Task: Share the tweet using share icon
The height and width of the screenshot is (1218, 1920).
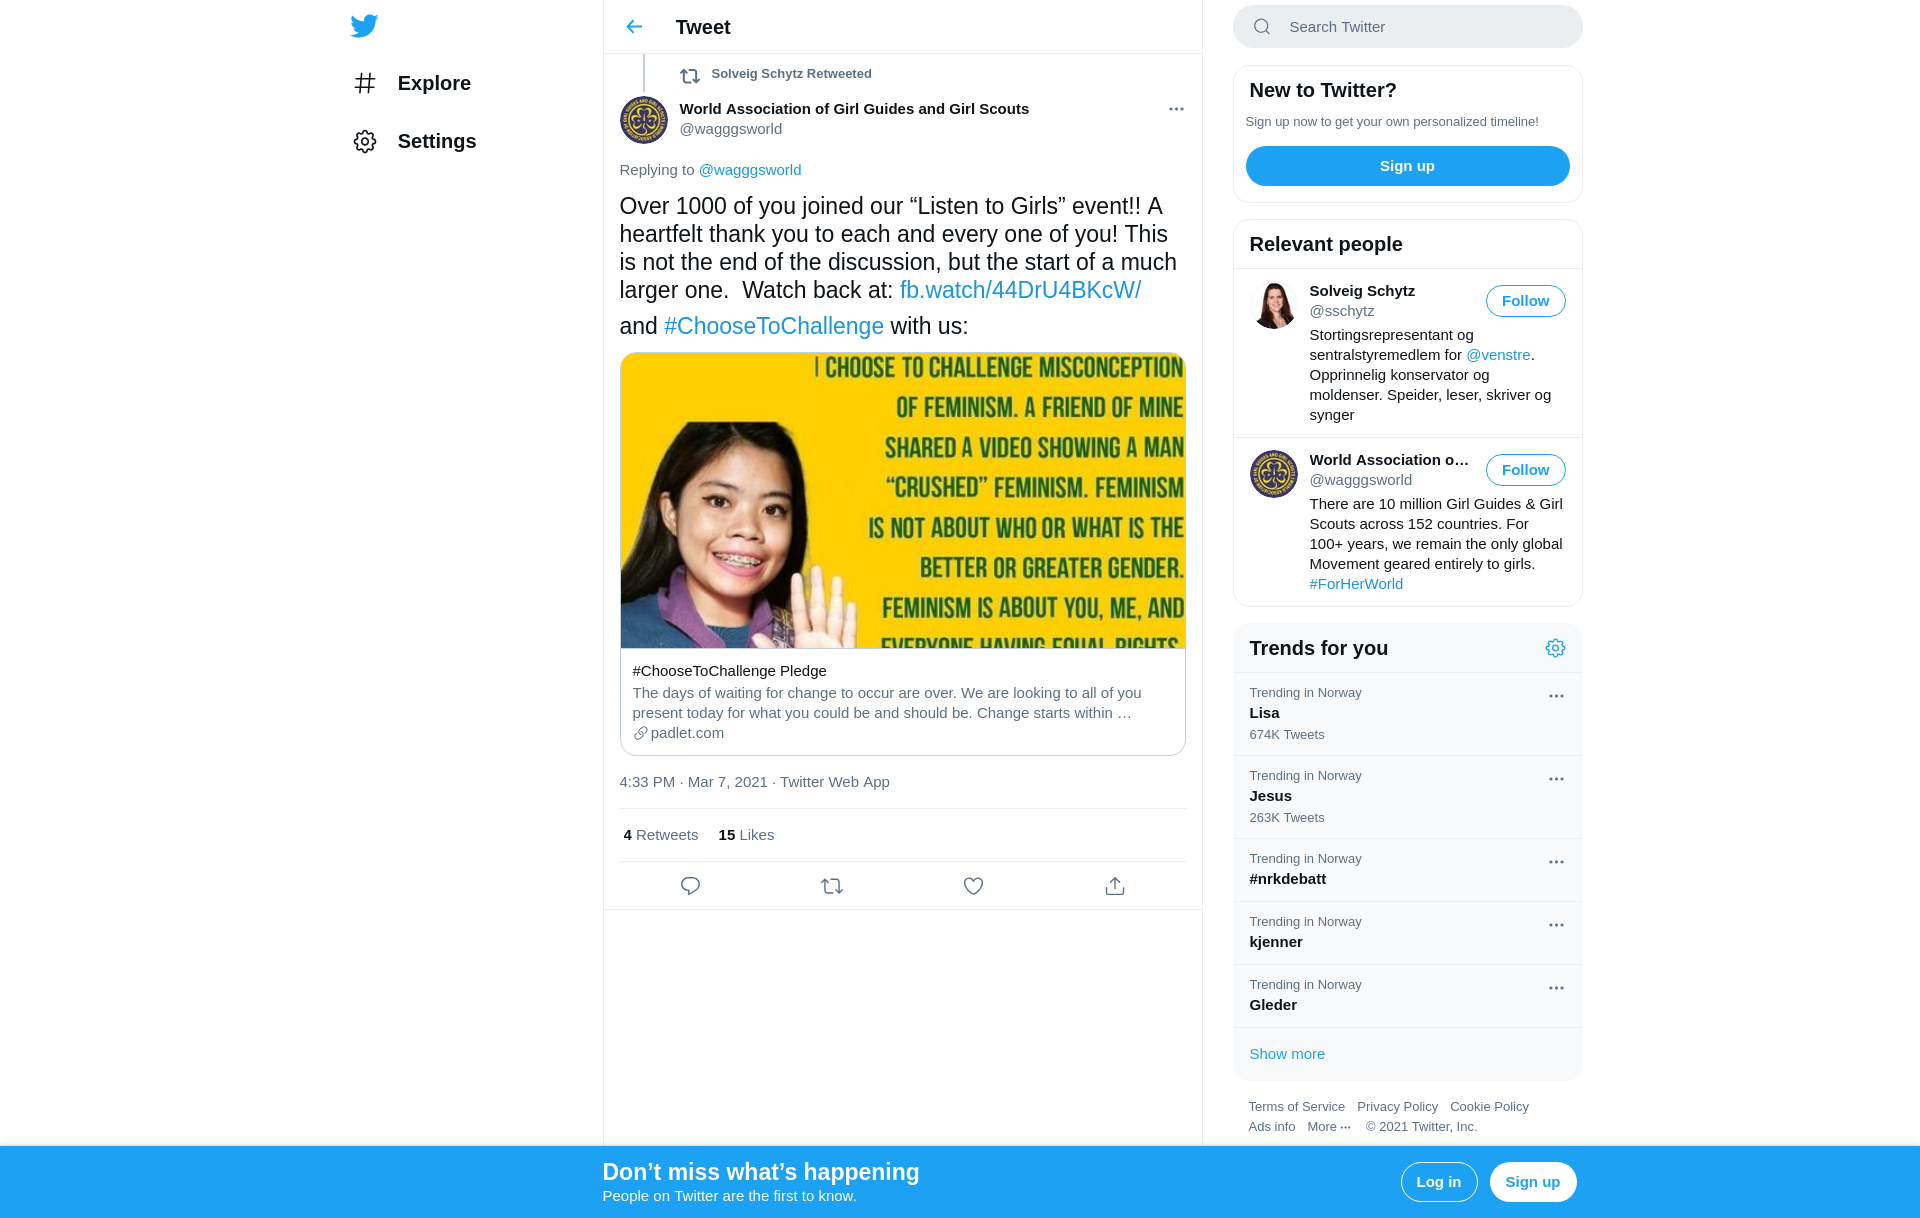Action: 1115,886
